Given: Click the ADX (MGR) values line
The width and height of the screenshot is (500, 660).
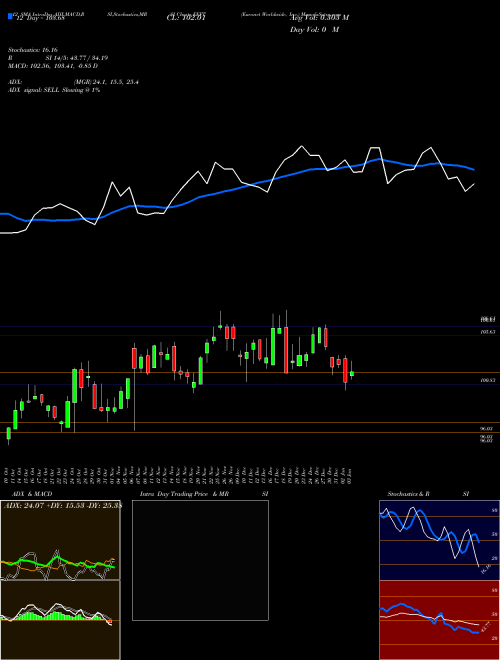Looking at the screenshot, I should coord(73,82).
